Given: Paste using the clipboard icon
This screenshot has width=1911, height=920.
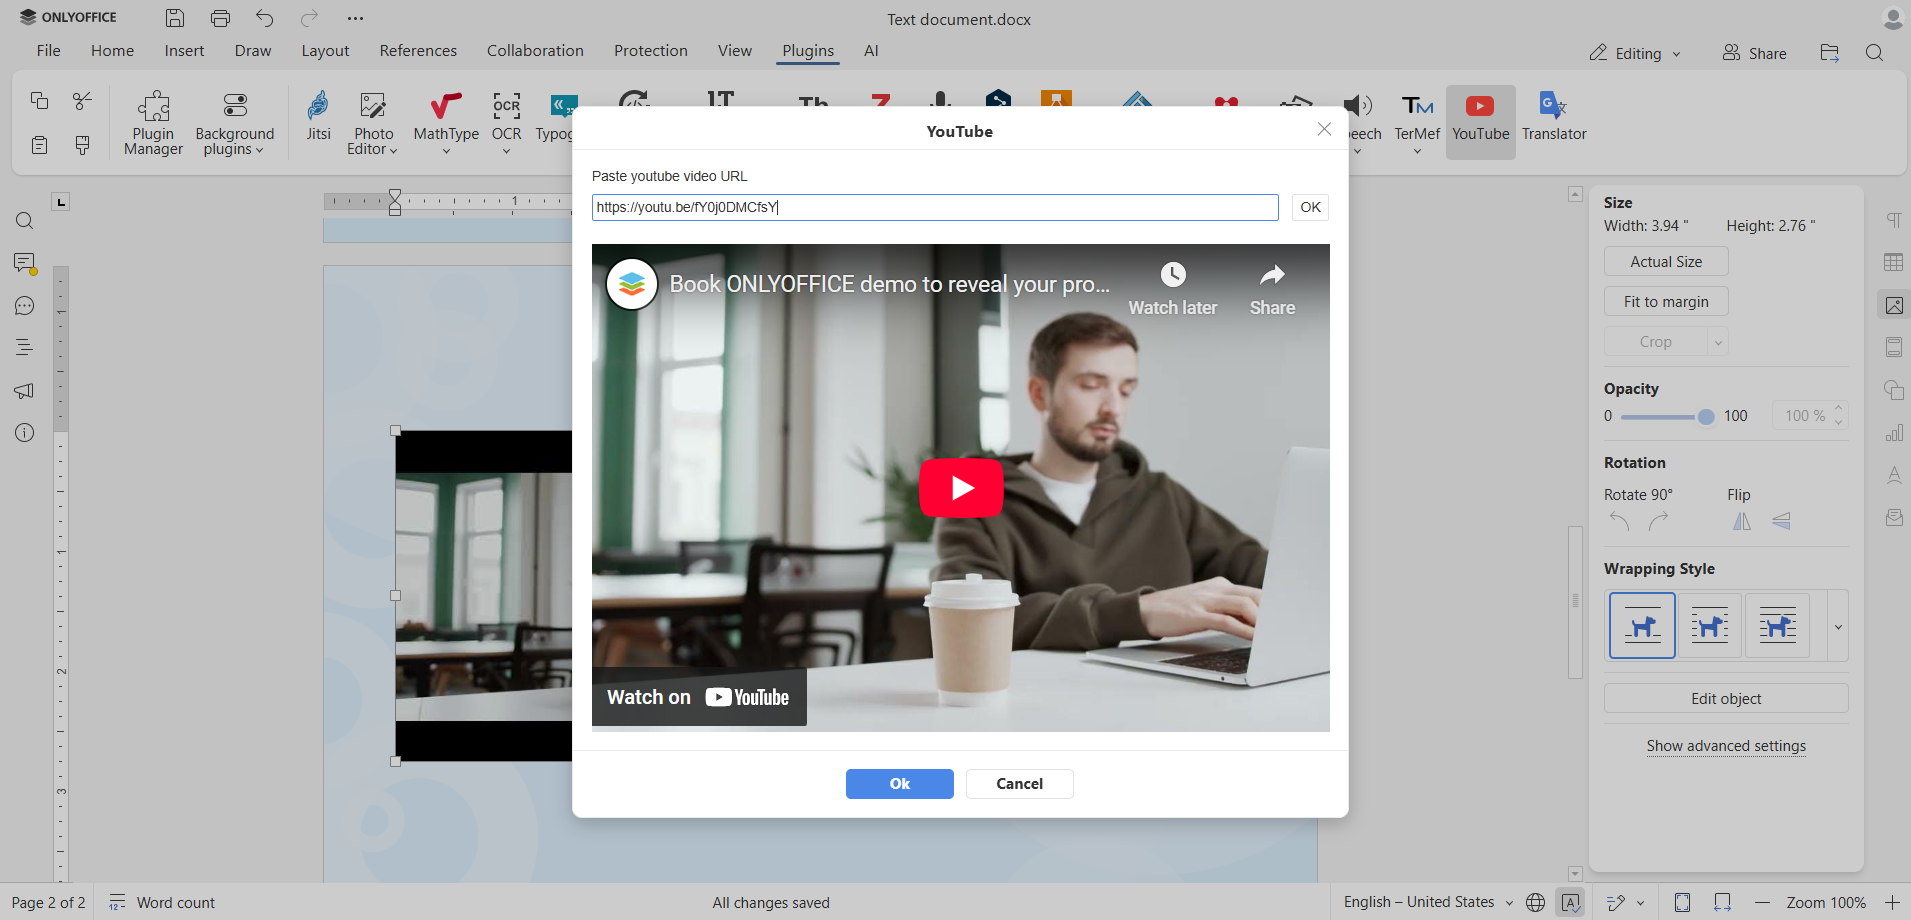Looking at the screenshot, I should pyautogui.click(x=39, y=146).
